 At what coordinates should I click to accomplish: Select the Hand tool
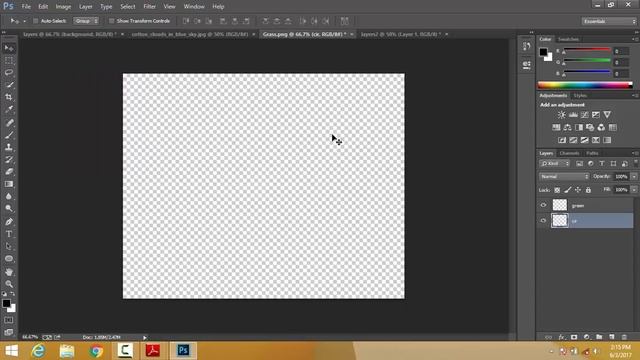(9, 272)
